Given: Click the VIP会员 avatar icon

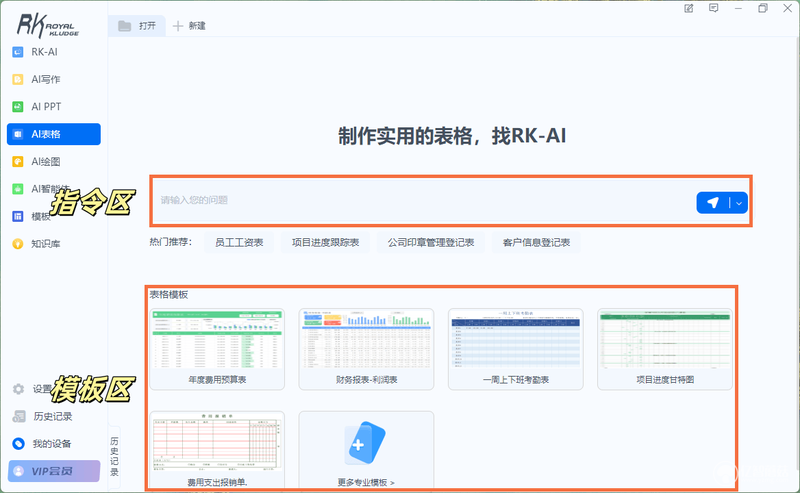Looking at the screenshot, I should click(19, 471).
